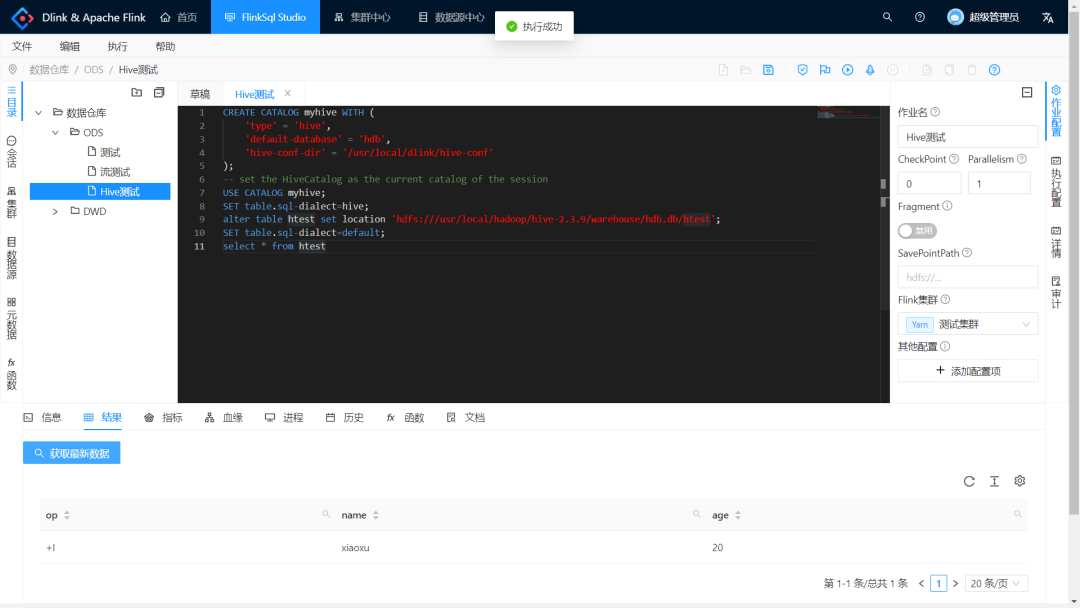Click the search icon in op column header
This screenshot has width=1080, height=608.
pos(326,514)
